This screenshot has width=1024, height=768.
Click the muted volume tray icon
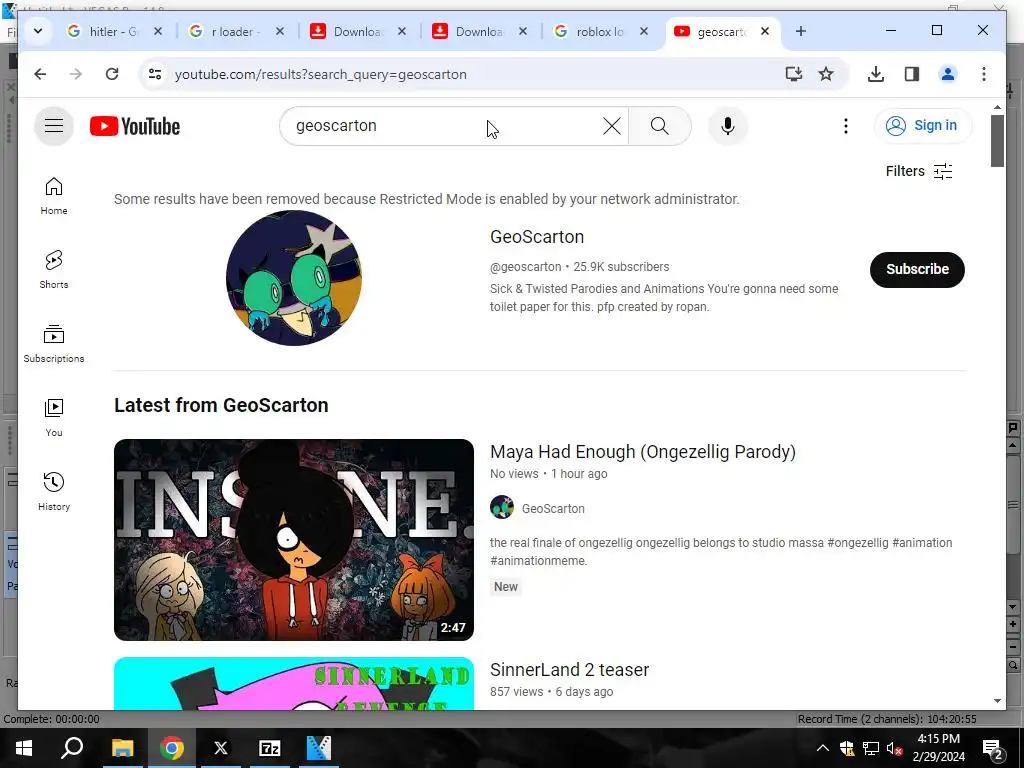(895, 748)
